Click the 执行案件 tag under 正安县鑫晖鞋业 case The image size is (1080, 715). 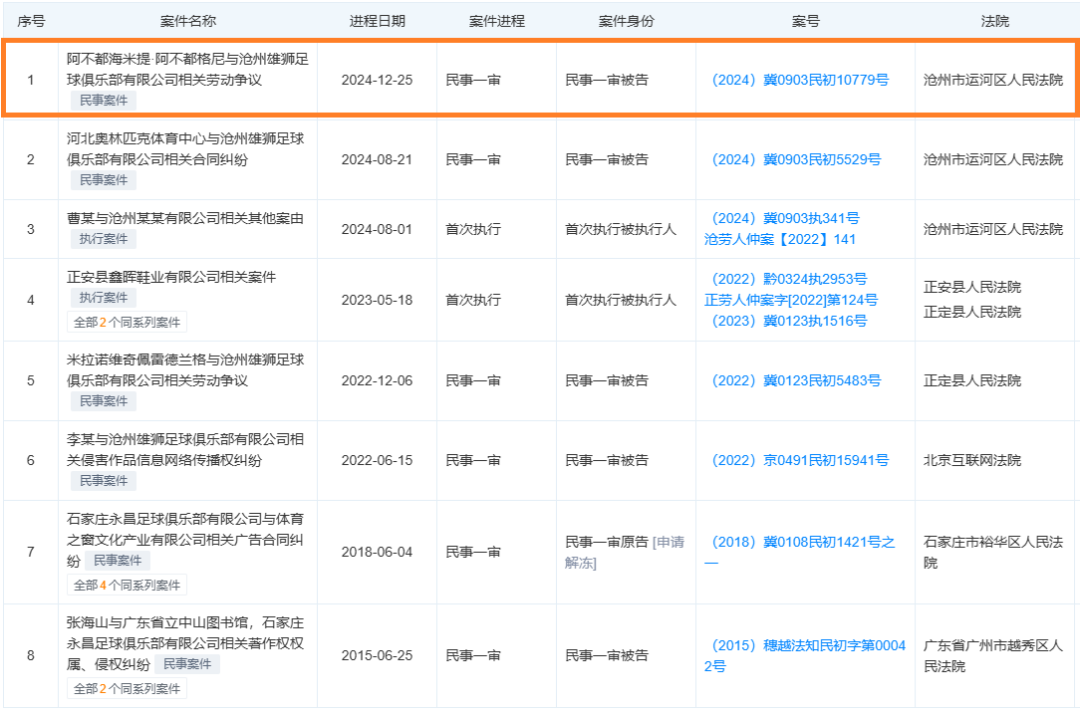pos(103,298)
